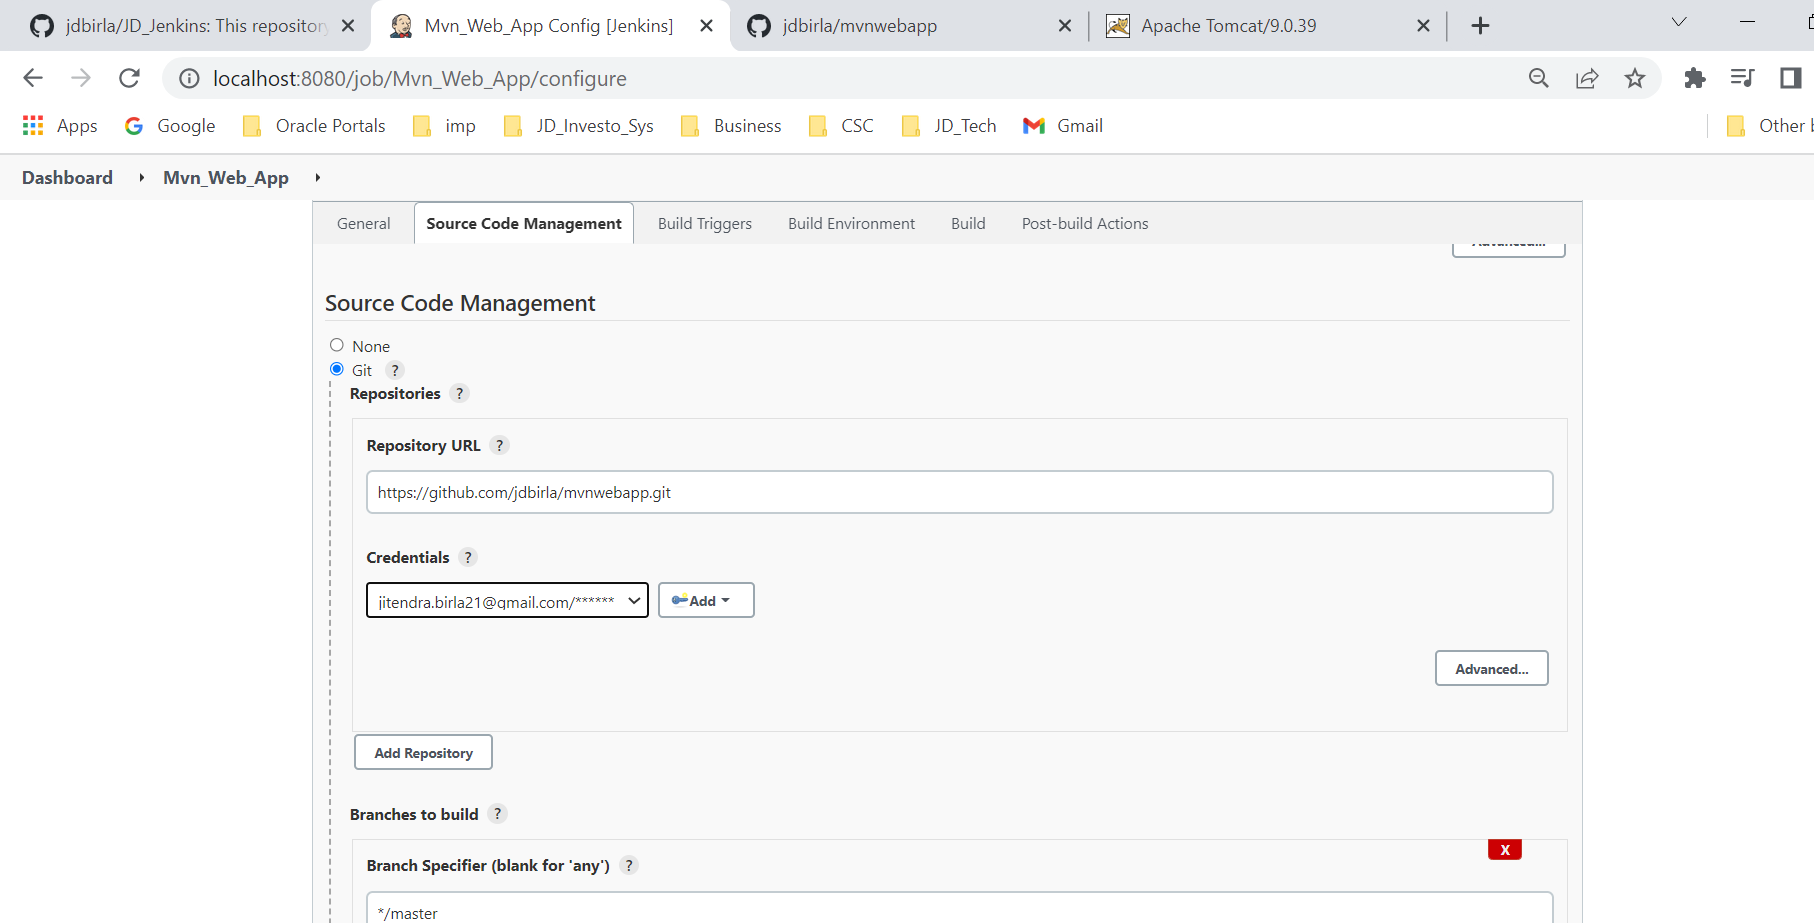The height and width of the screenshot is (923, 1814).
Task: Open help for Credentials
Action: pos(468,557)
